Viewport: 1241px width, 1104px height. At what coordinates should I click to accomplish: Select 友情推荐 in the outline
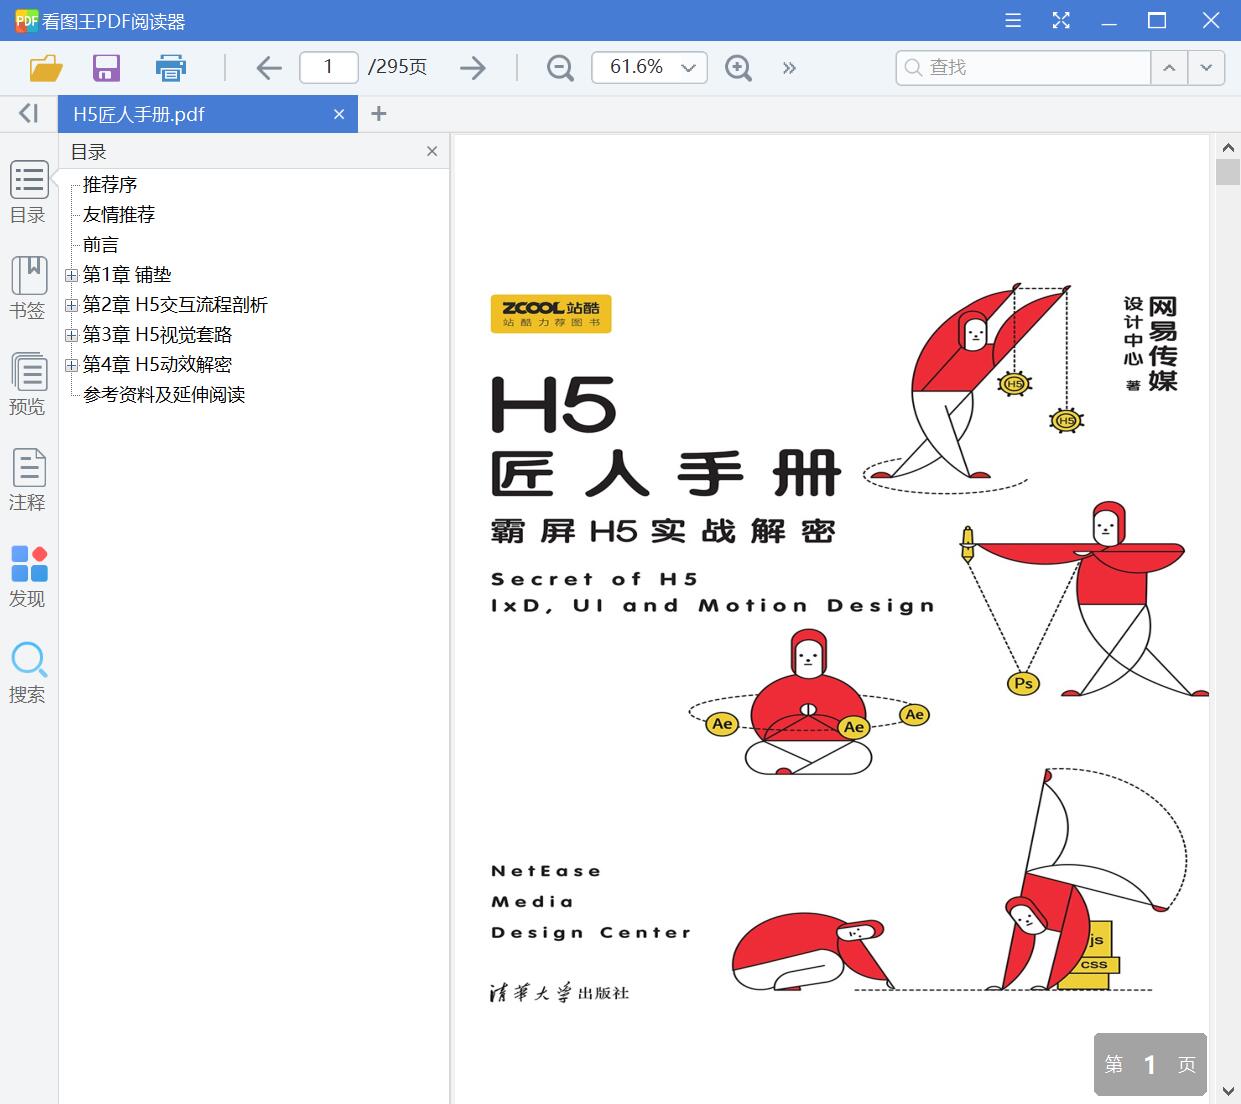tap(119, 214)
